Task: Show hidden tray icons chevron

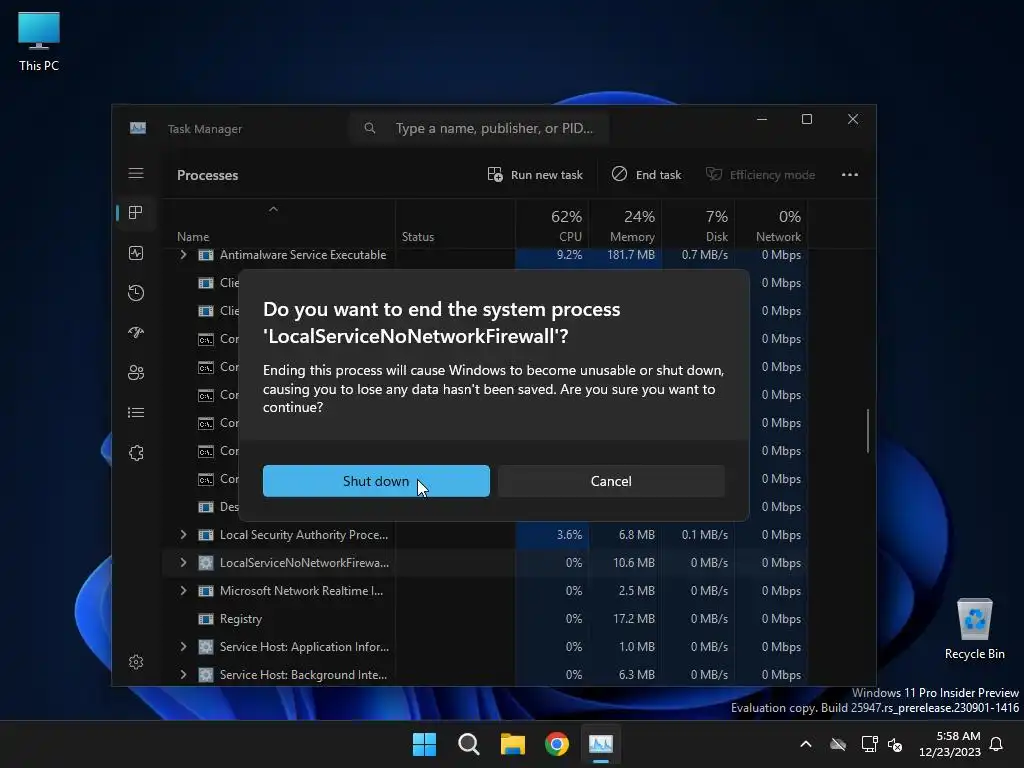Action: click(806, 744)
